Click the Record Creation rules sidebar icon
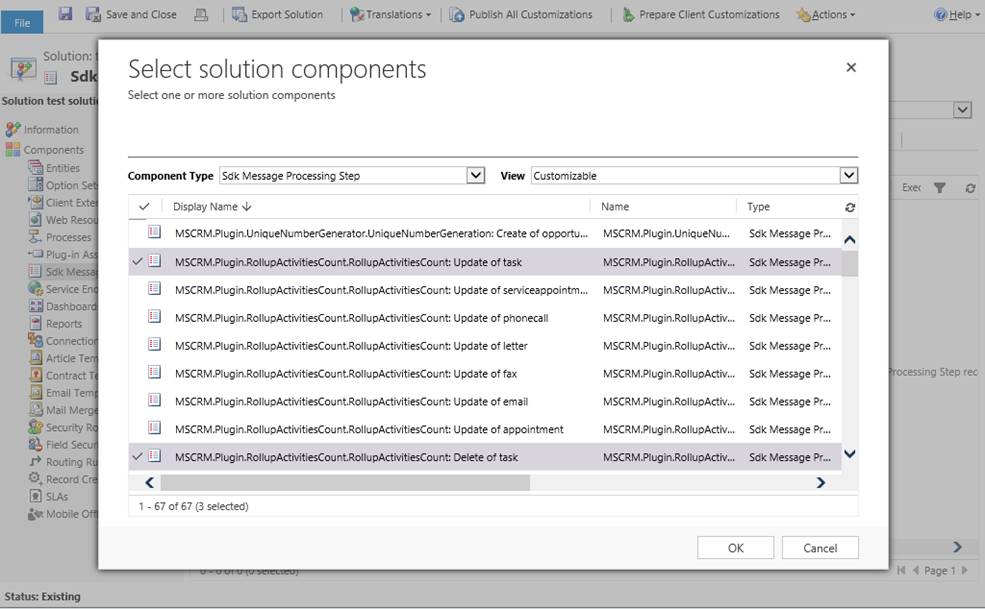The width and height of the screenshot is (985, 609). click(36, 479)
